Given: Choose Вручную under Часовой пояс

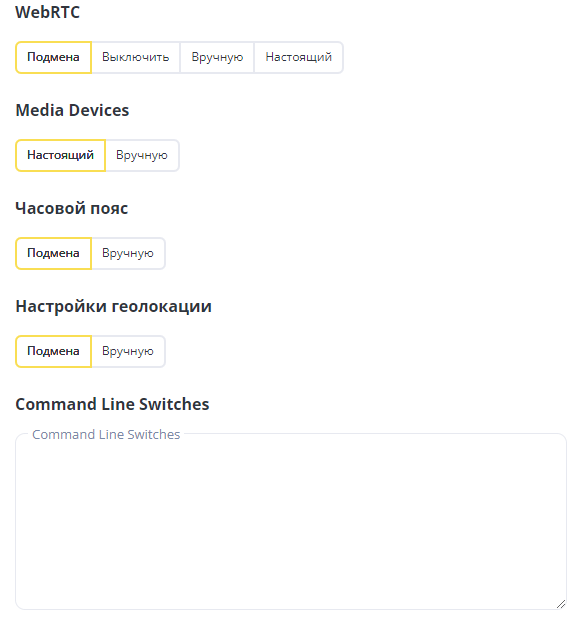Looking at the screenshot, I should 128,254.
